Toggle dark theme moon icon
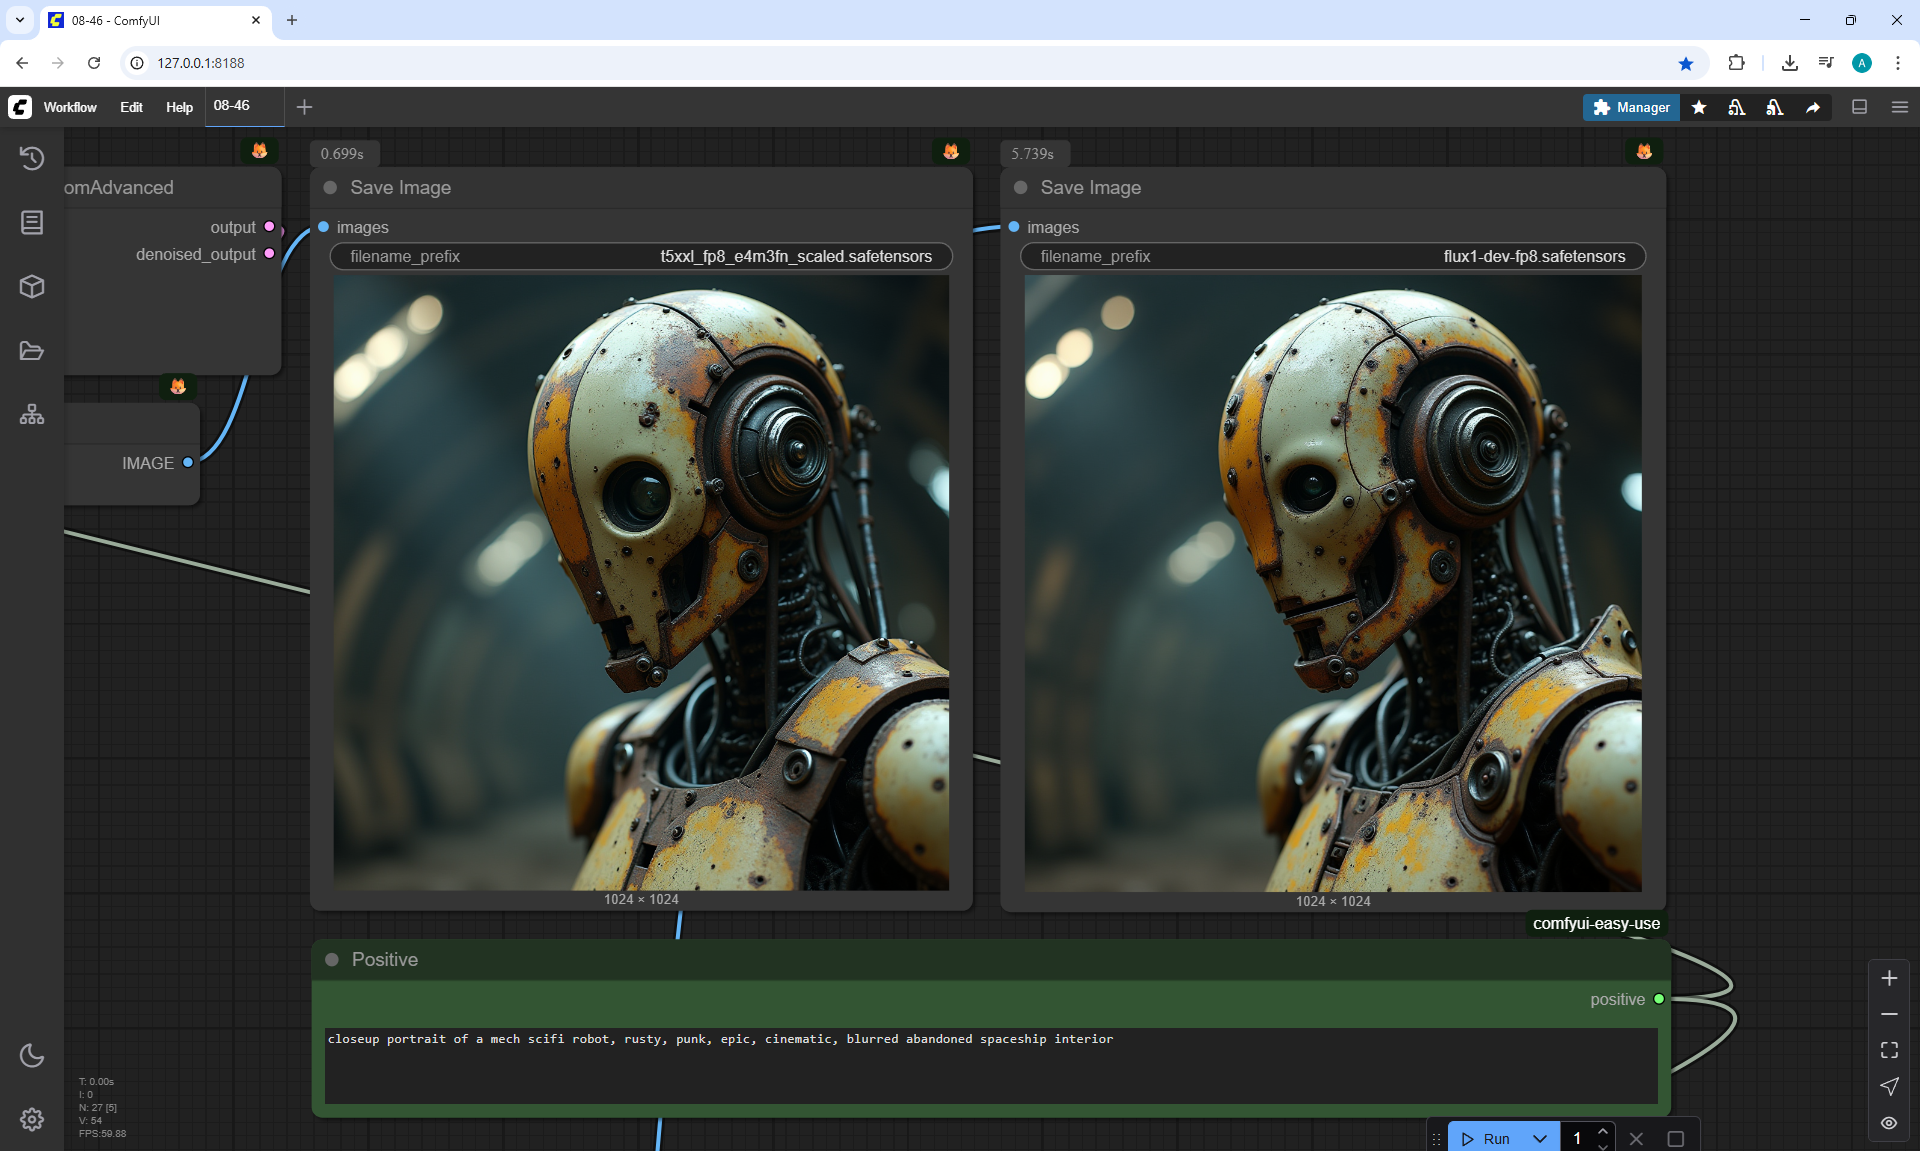The height and width of the screenshot is (1151, 1920). pos(32,1055)
